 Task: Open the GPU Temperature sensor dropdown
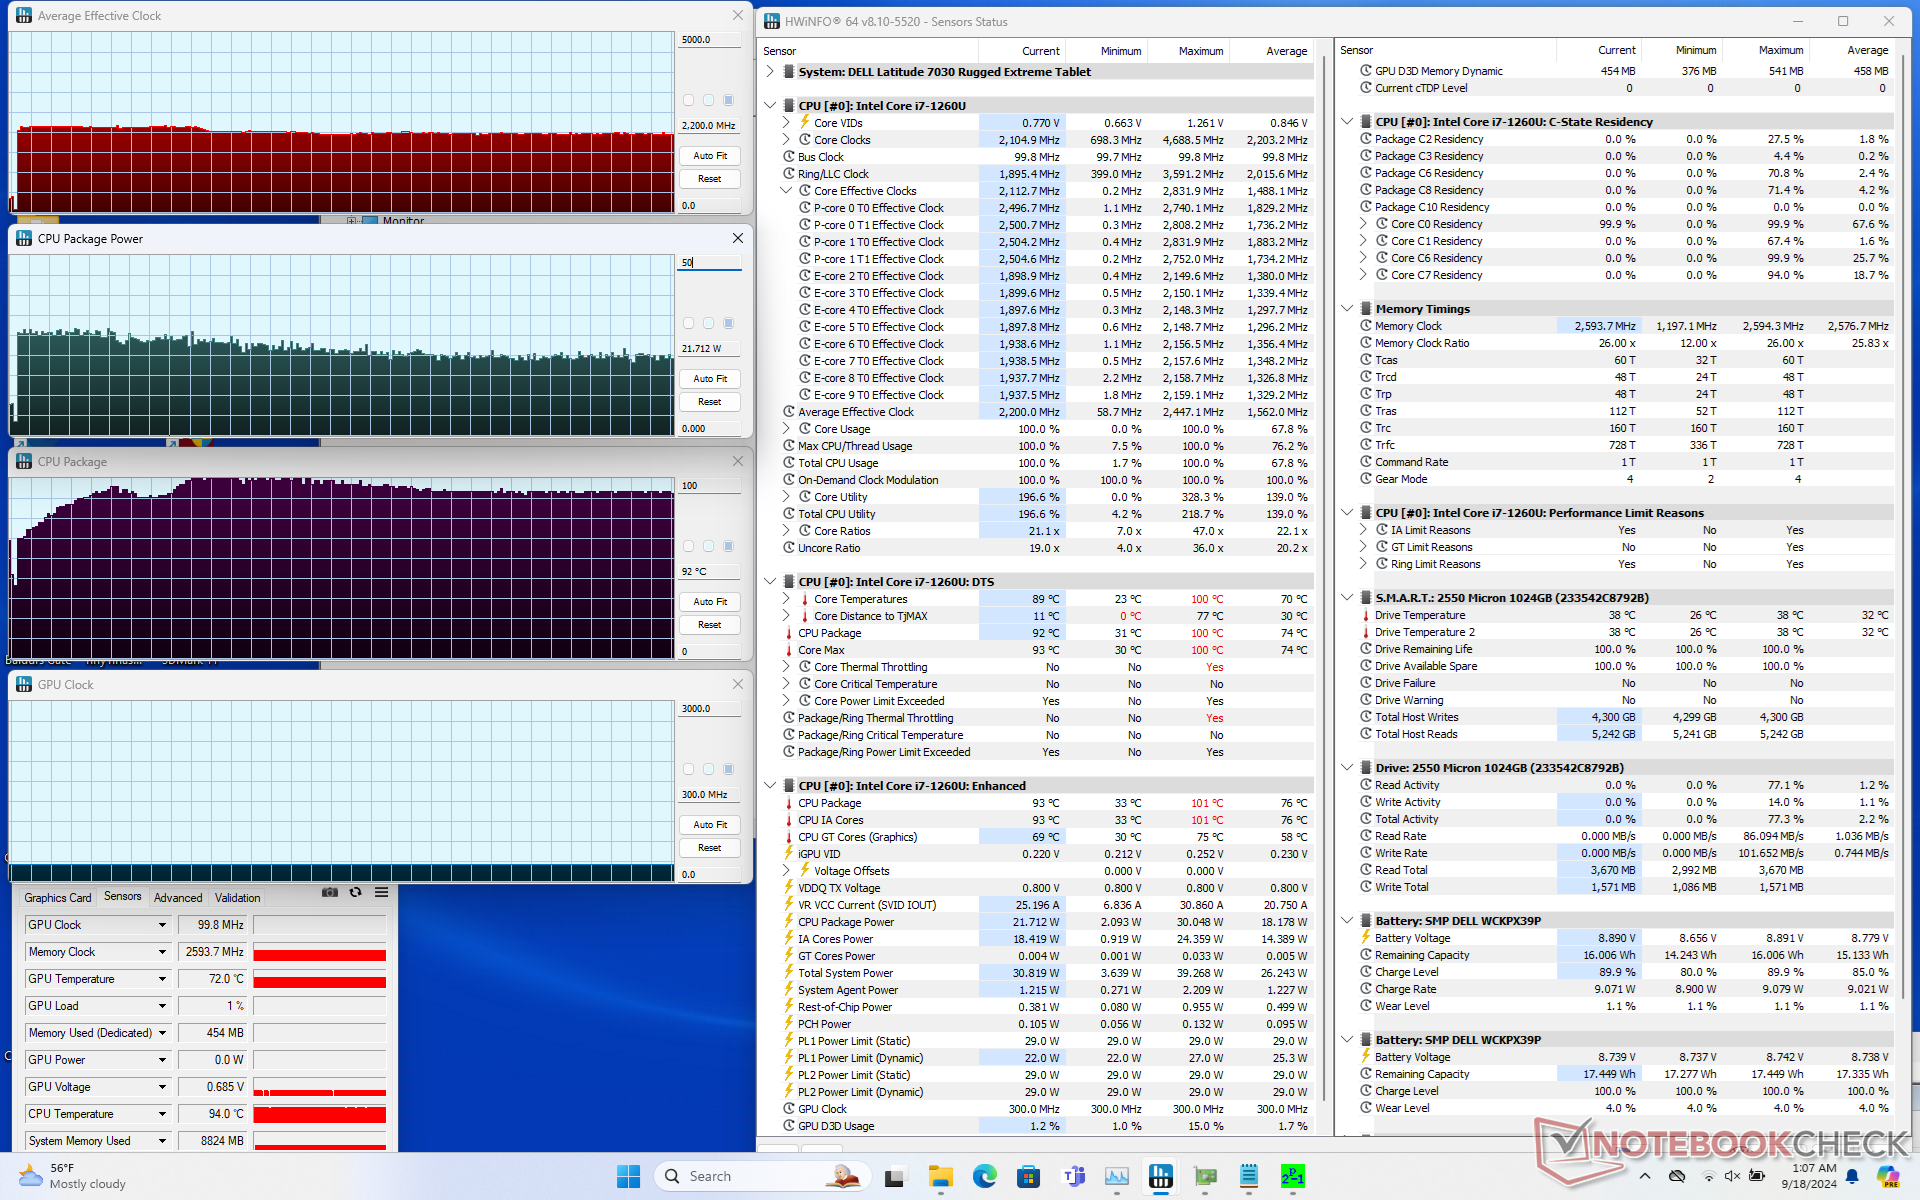point(162,979)
